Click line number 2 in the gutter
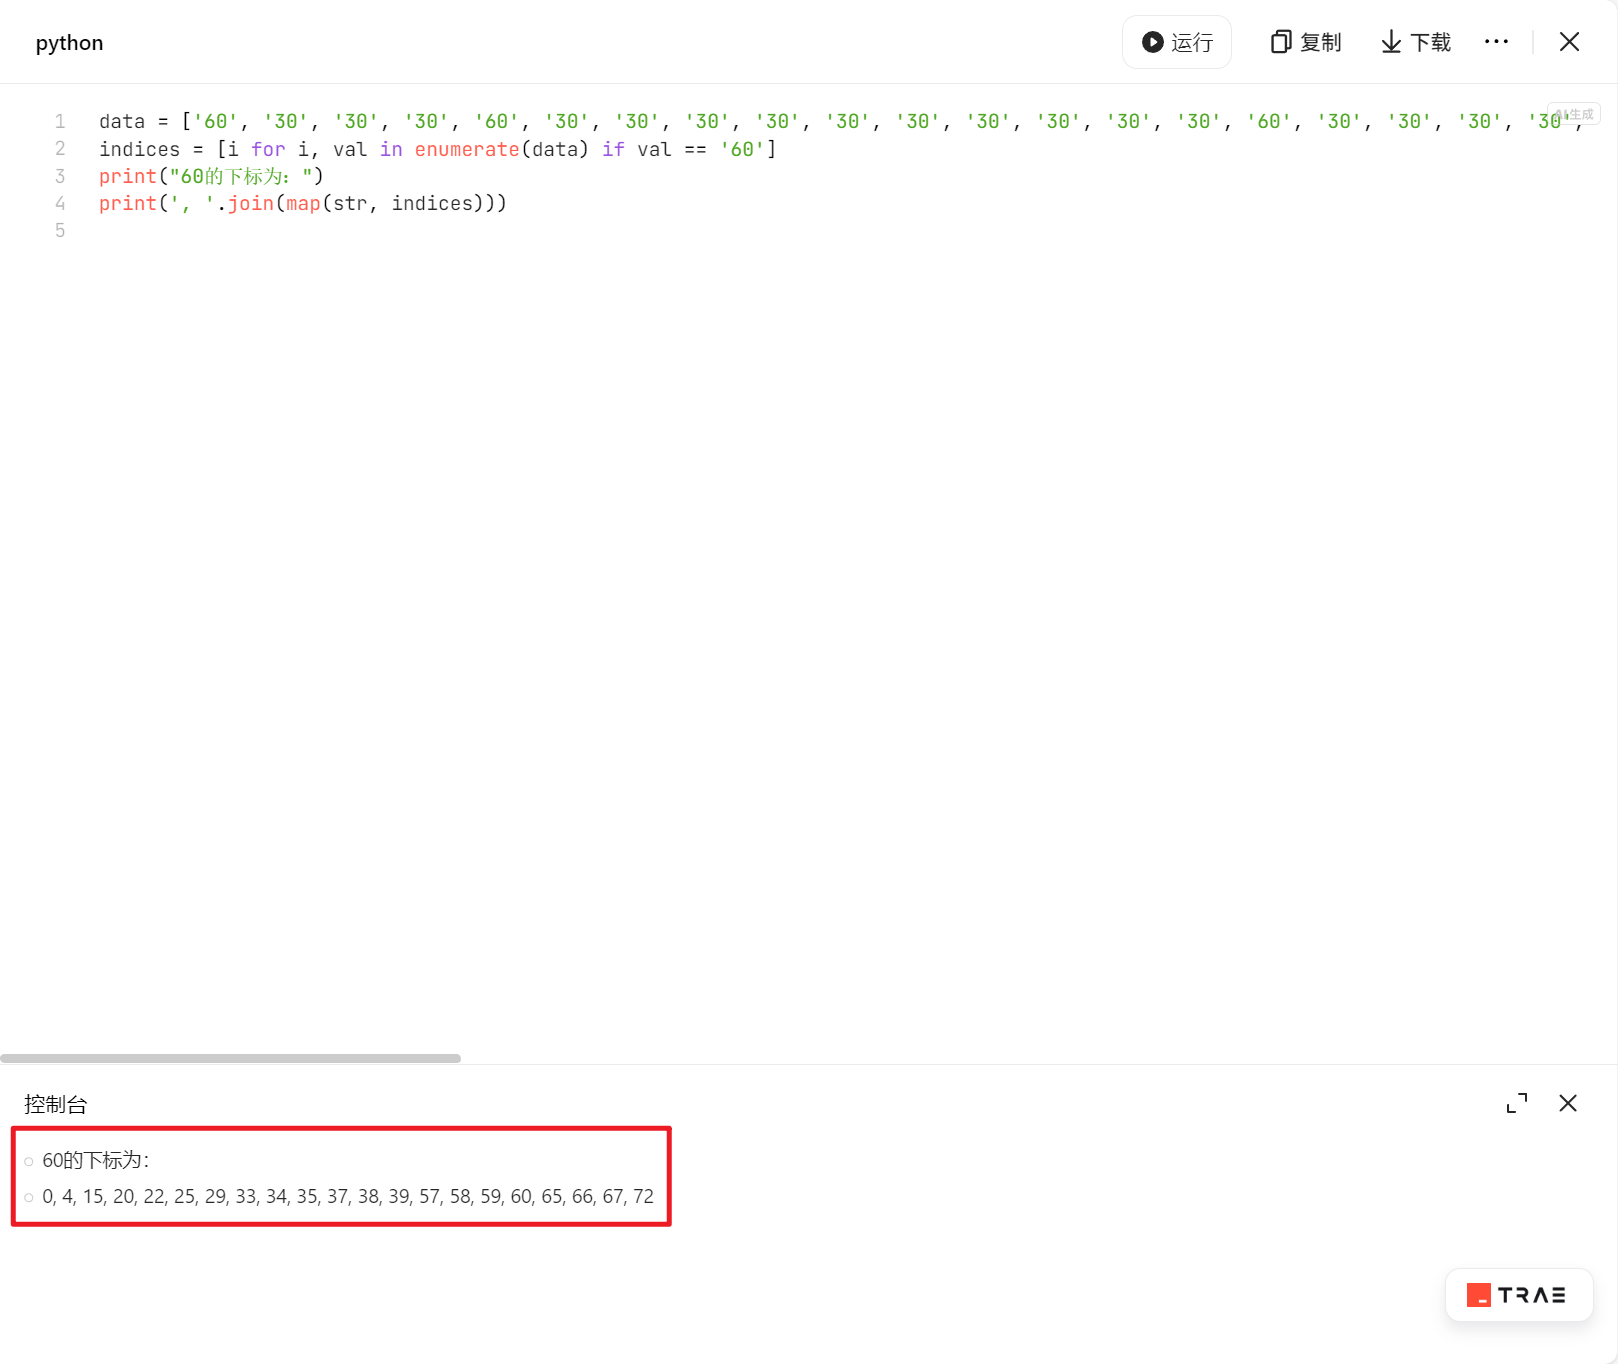 click(x=60, y=149)
